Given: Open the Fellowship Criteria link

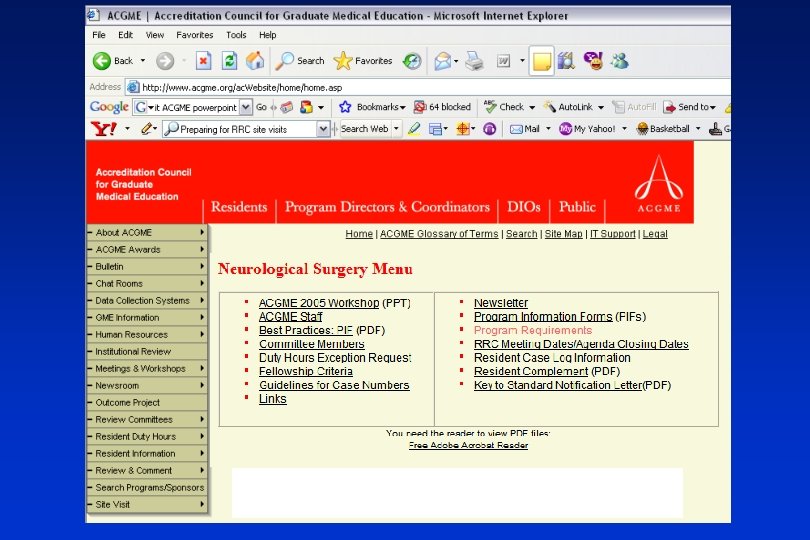Looking at the screenshot, I should tap(306, 371).
